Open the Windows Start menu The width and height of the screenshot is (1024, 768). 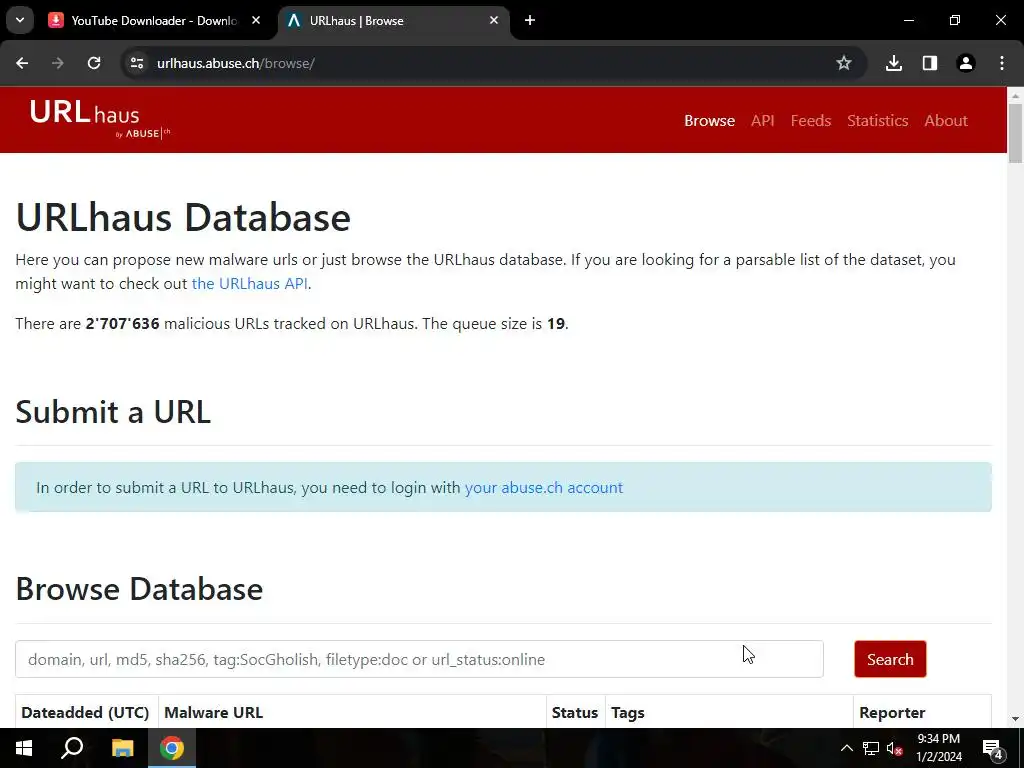(24, 748)
